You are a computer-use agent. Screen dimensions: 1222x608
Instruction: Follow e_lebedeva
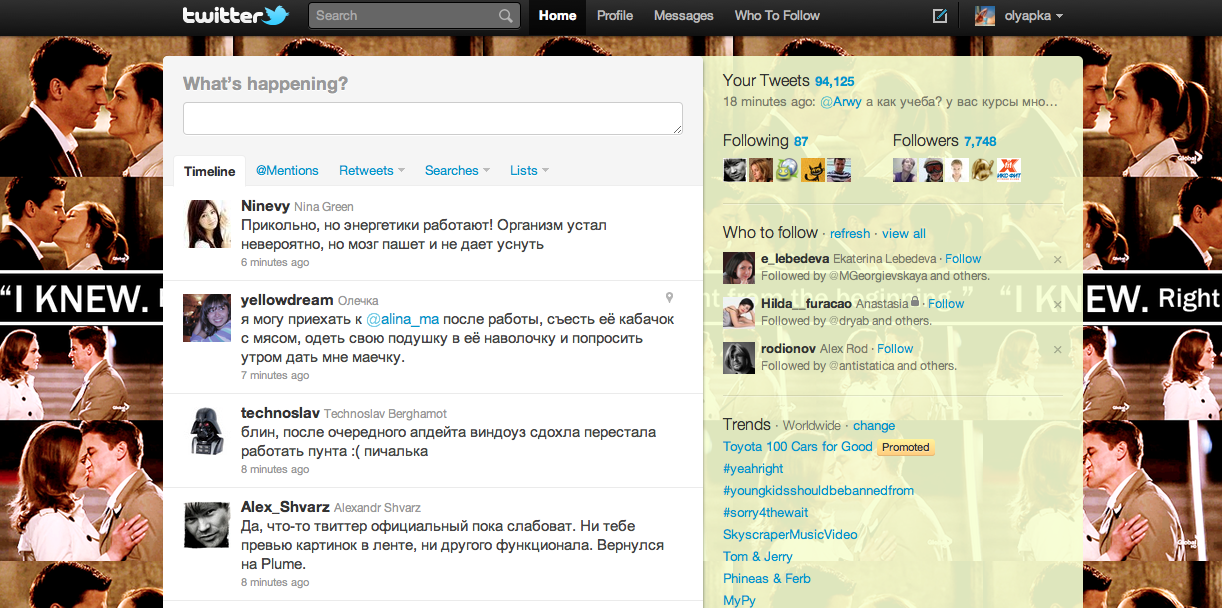tap(963, 259)
